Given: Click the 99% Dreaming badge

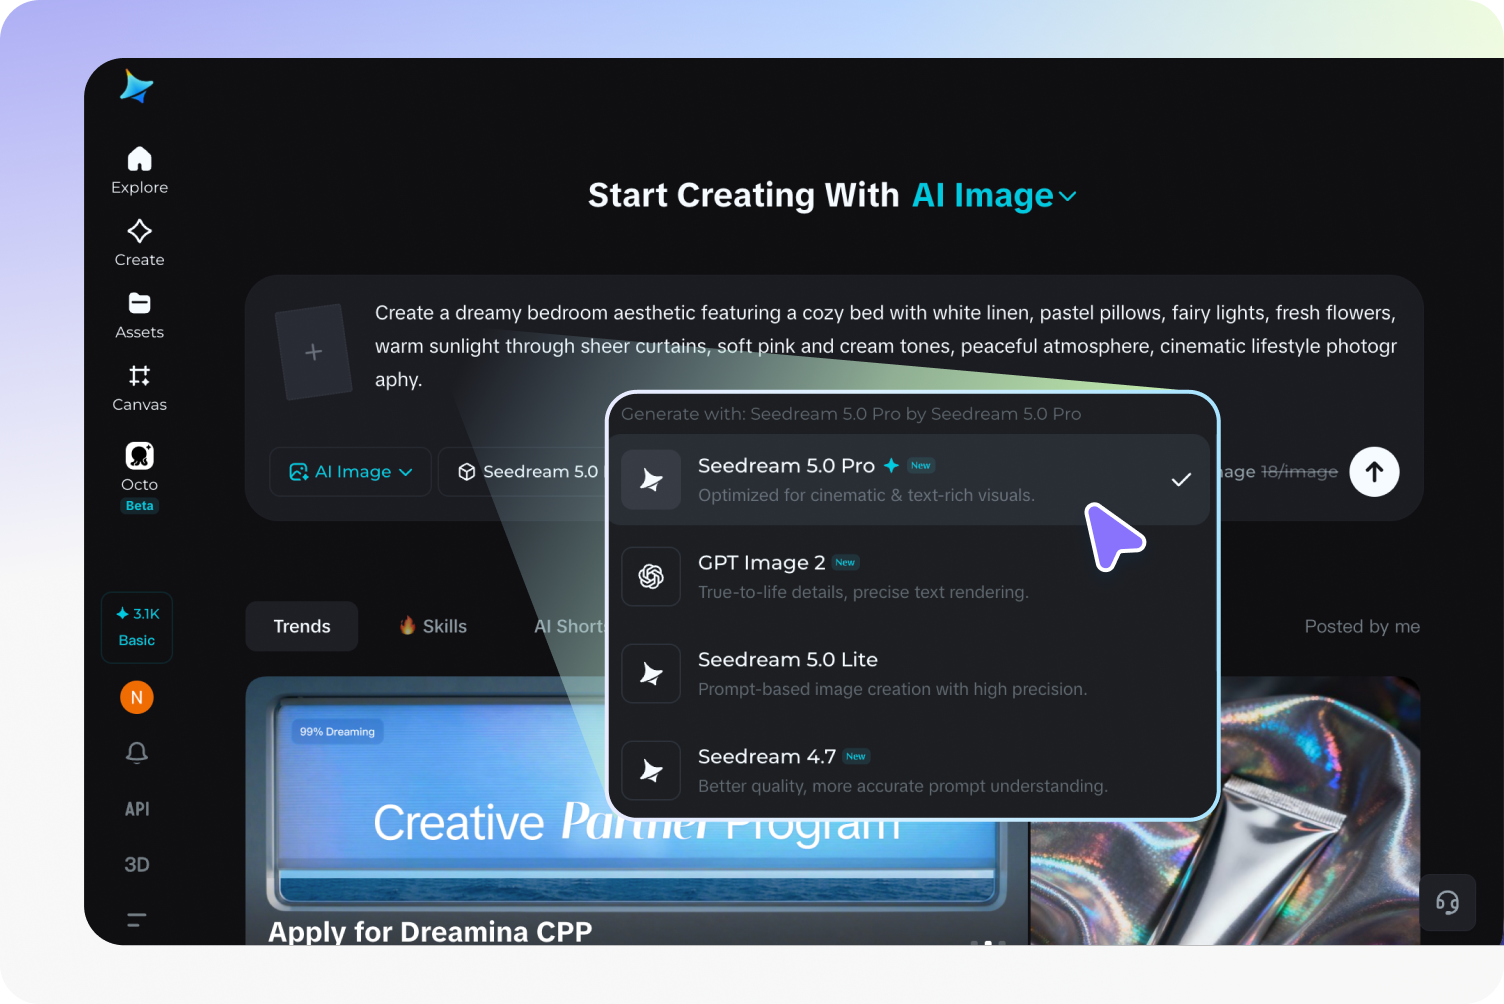Looking at the screenshot, I should 337,732.
